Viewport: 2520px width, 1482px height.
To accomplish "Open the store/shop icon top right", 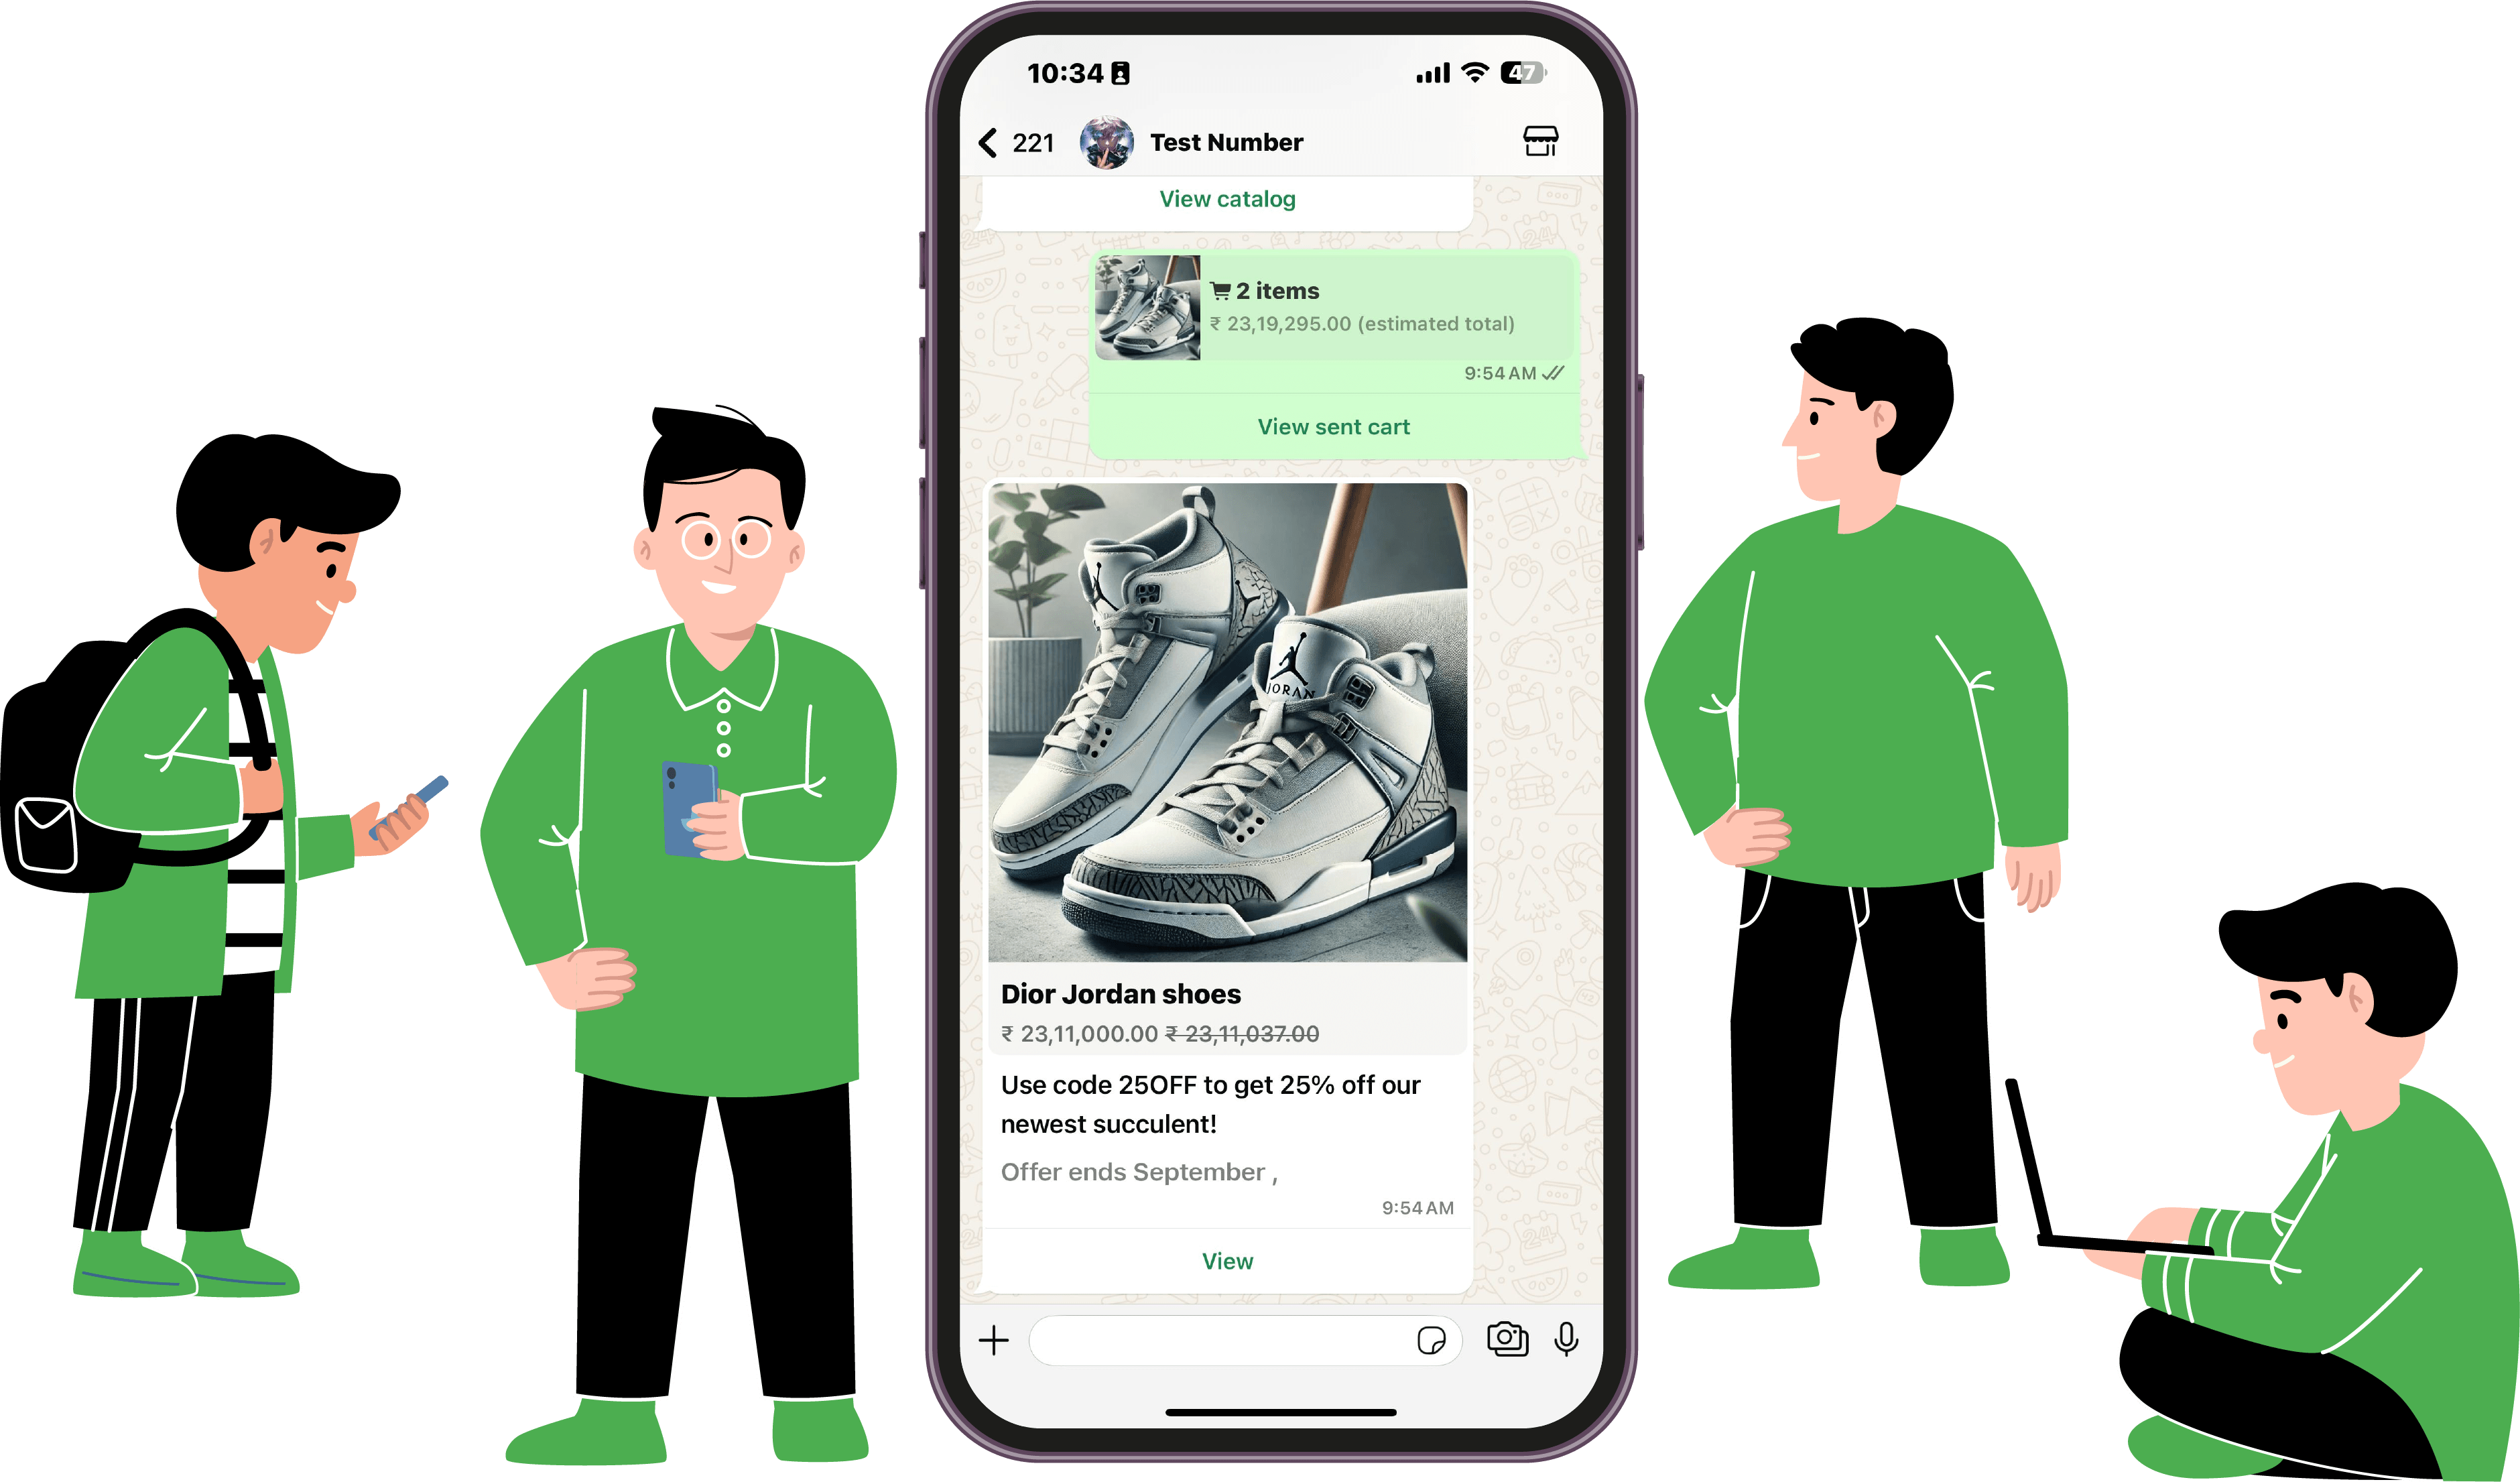I will [x=1537, y=141].
